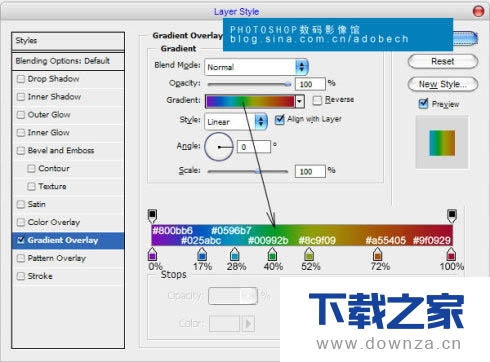
Task: Uncheck Align with Layer
Action: [x=280, y=119]
